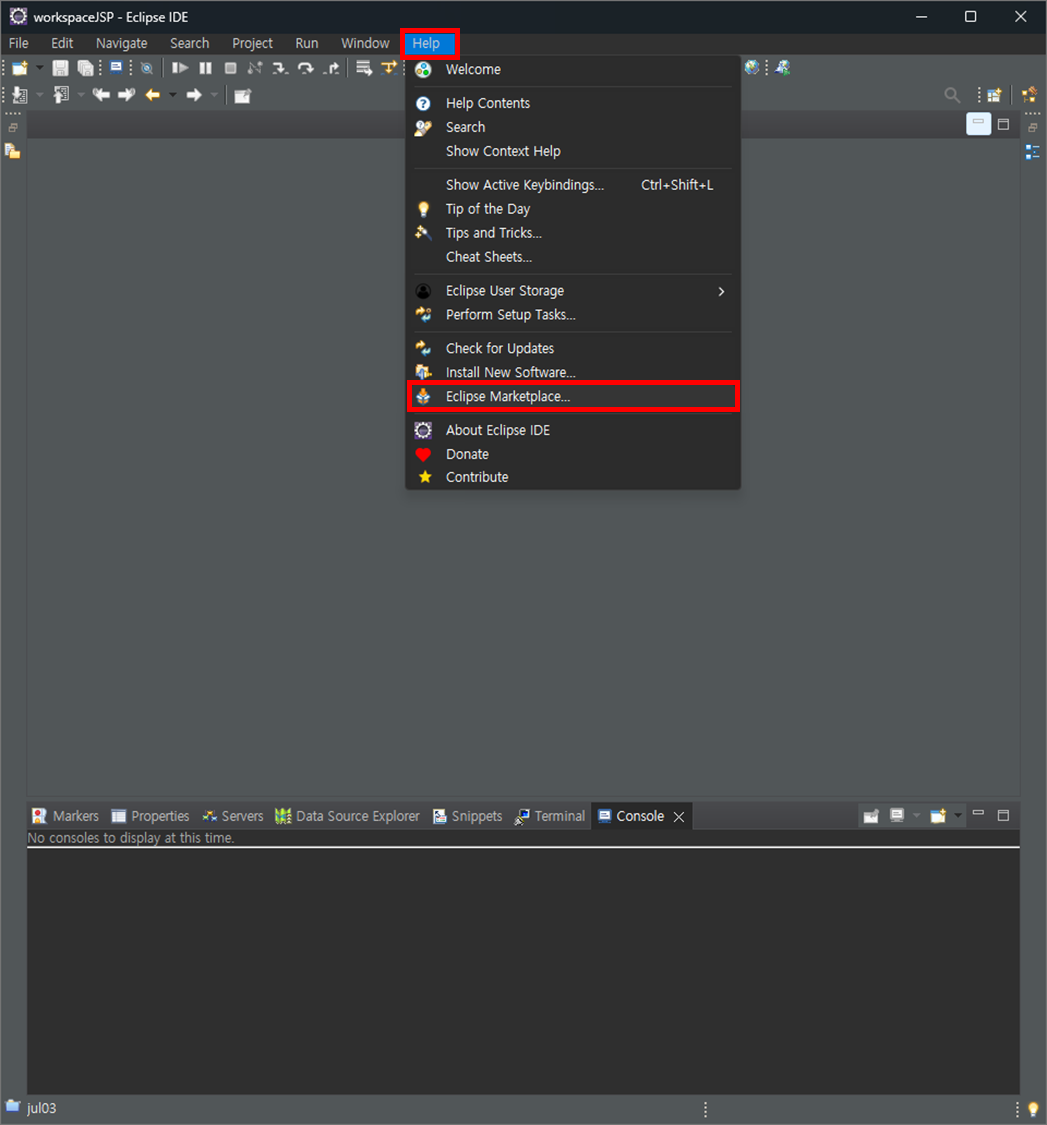Image resolution: width=1047 pixels, height=1125 pixels.
Task: Open the New wizard dropdown arrow
Action: (x=39, y=68)
